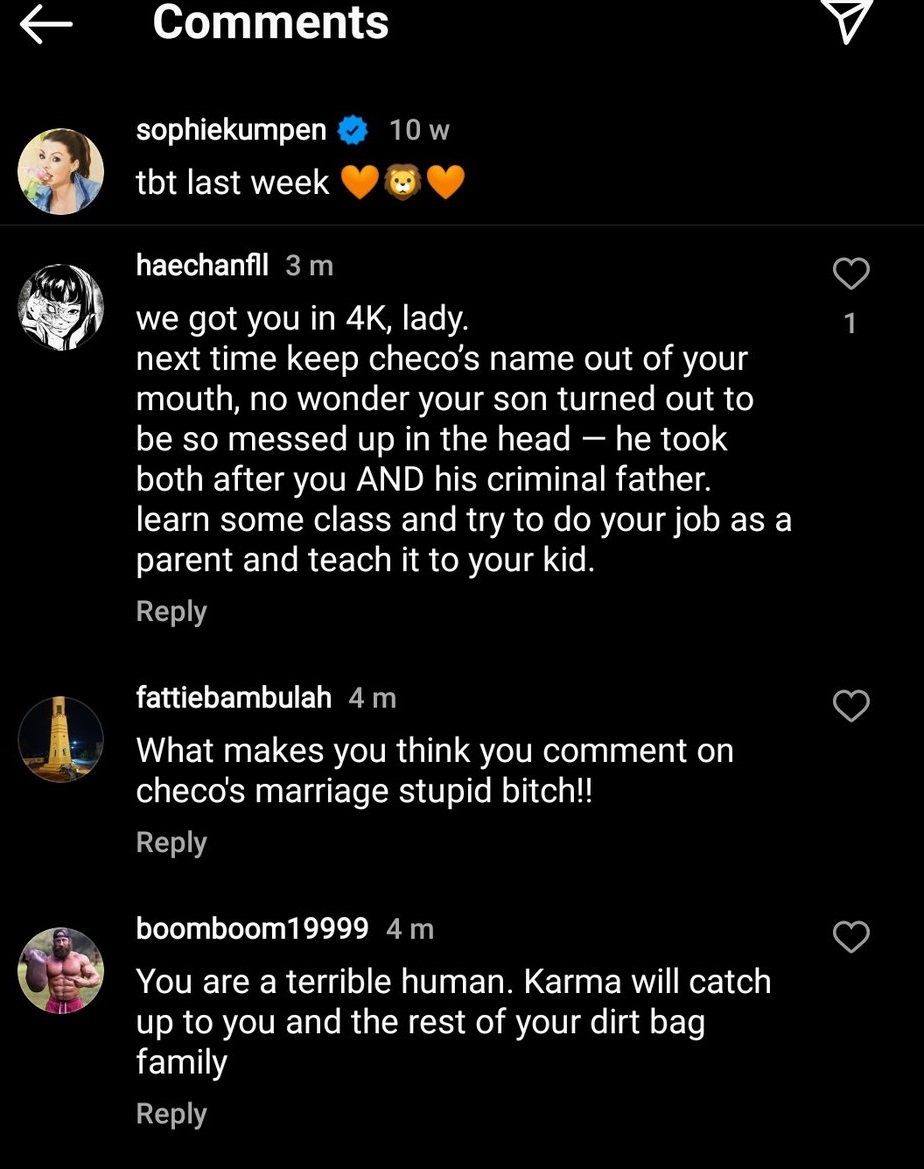Visit haechanfll's profile via username

point(202,265)
